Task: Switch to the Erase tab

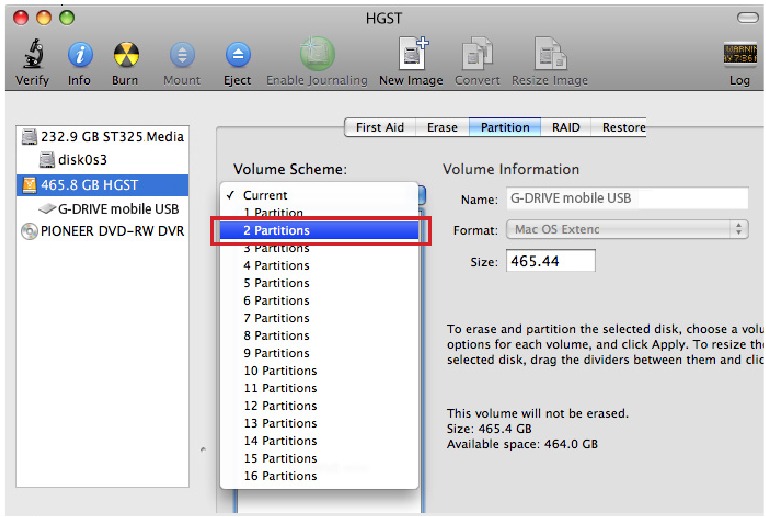Action: pyautogui.click(x=442, y=128)
